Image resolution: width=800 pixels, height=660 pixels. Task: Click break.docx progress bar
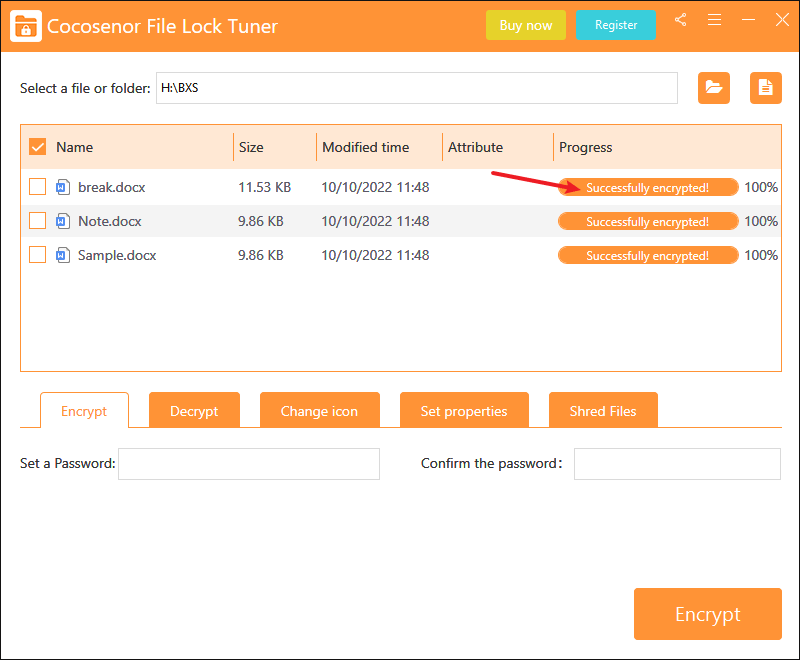pos(648,187)
